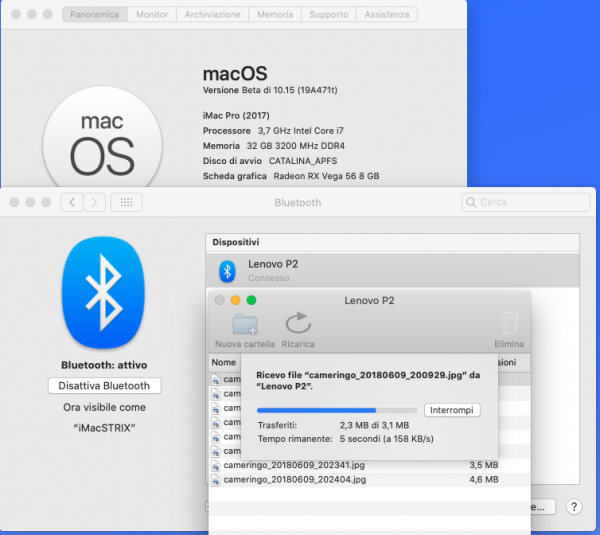Image resolution: width=600 pixels, height=535 pixels.
Task: Click the Processore 3,7 GHz line
Action: pyautogui.click(x=273, y=131)
